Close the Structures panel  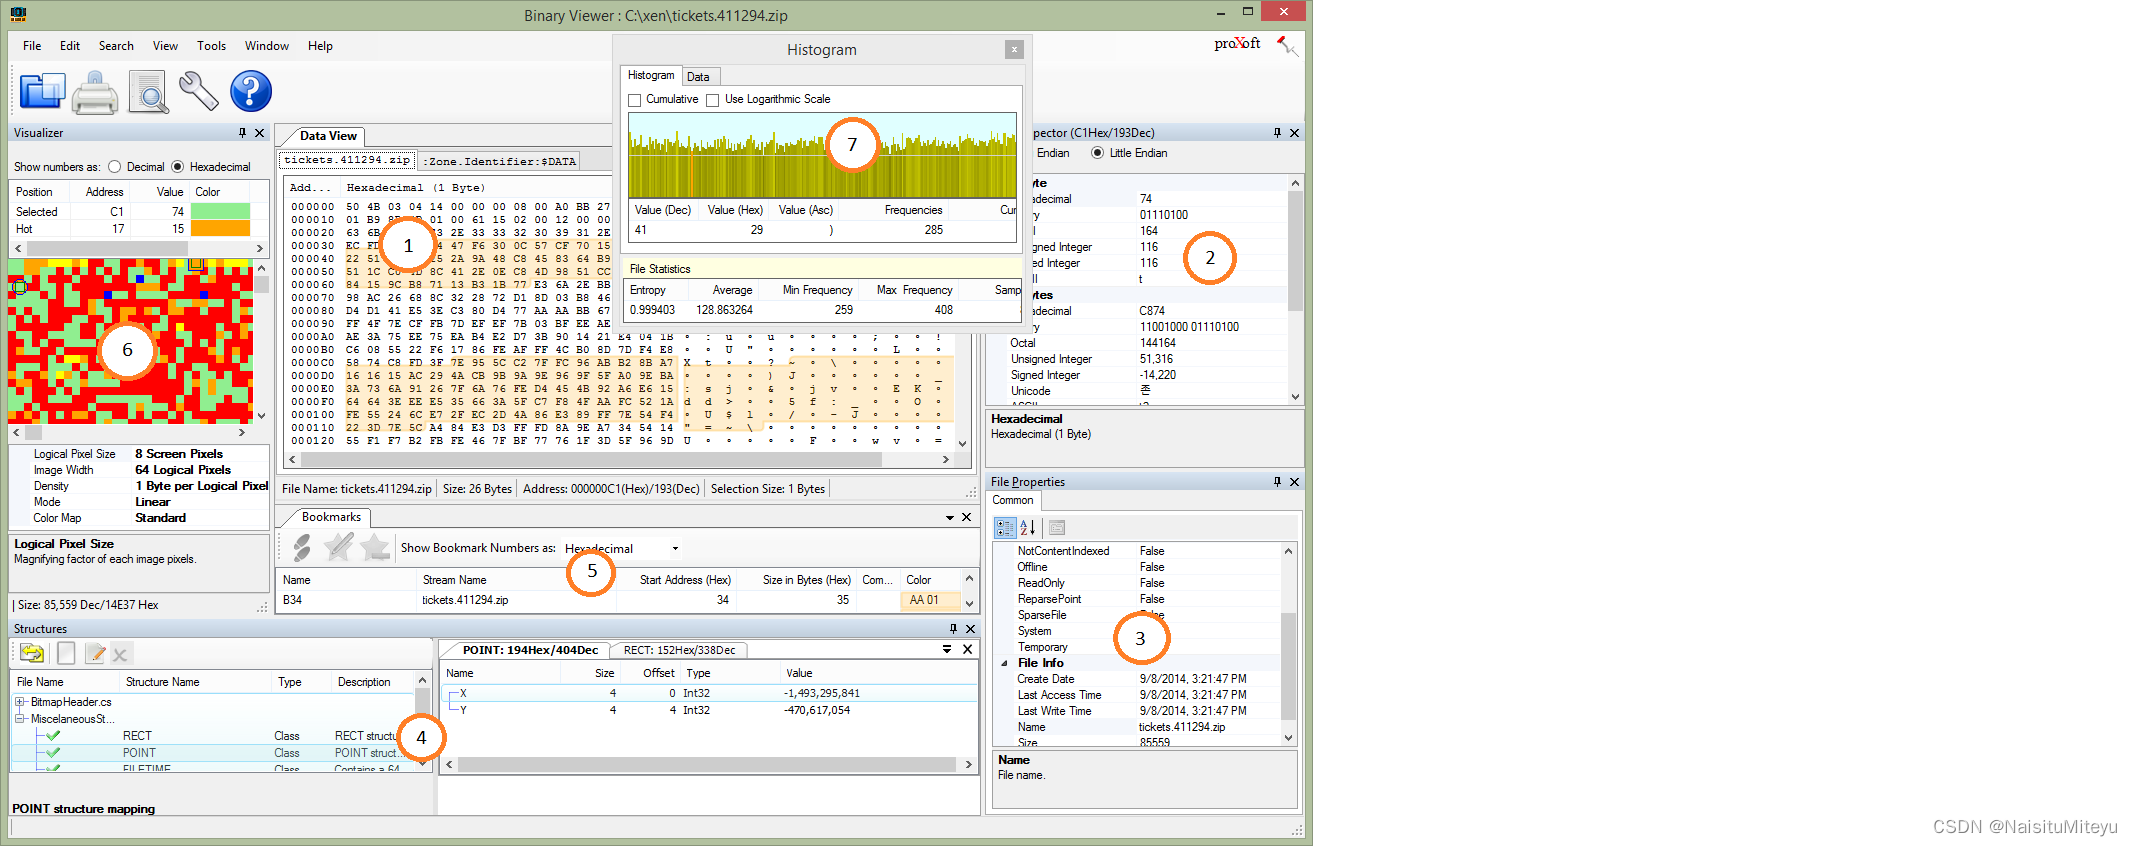[970, 629]
